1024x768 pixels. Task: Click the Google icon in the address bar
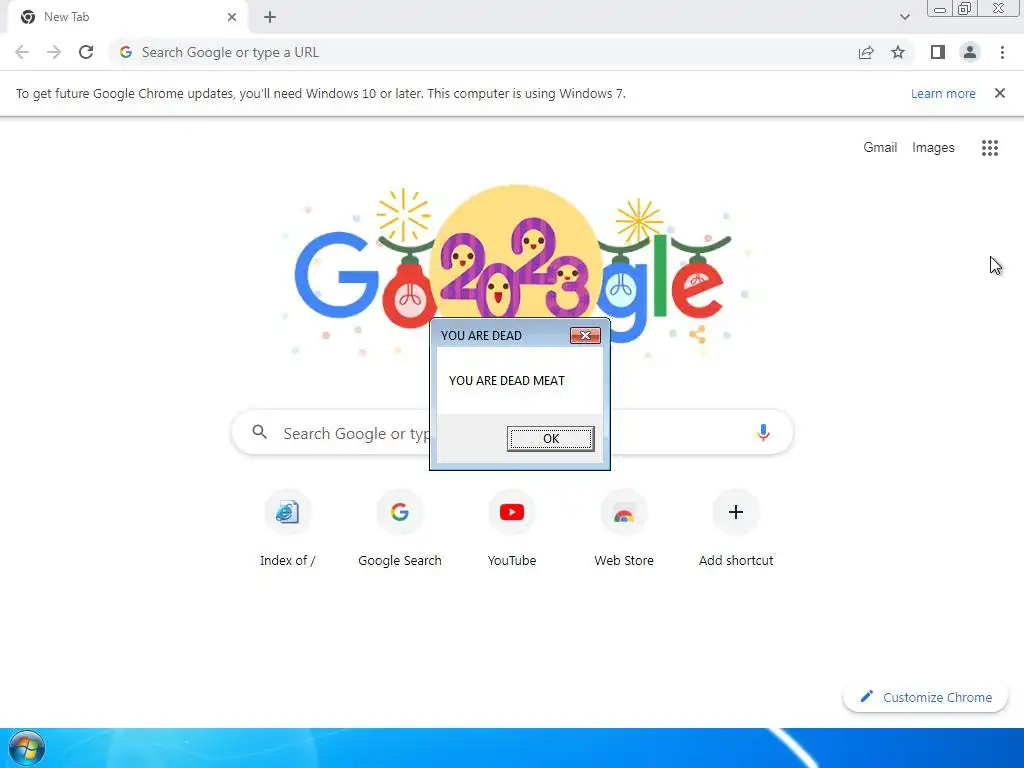(x=125, y=52)
